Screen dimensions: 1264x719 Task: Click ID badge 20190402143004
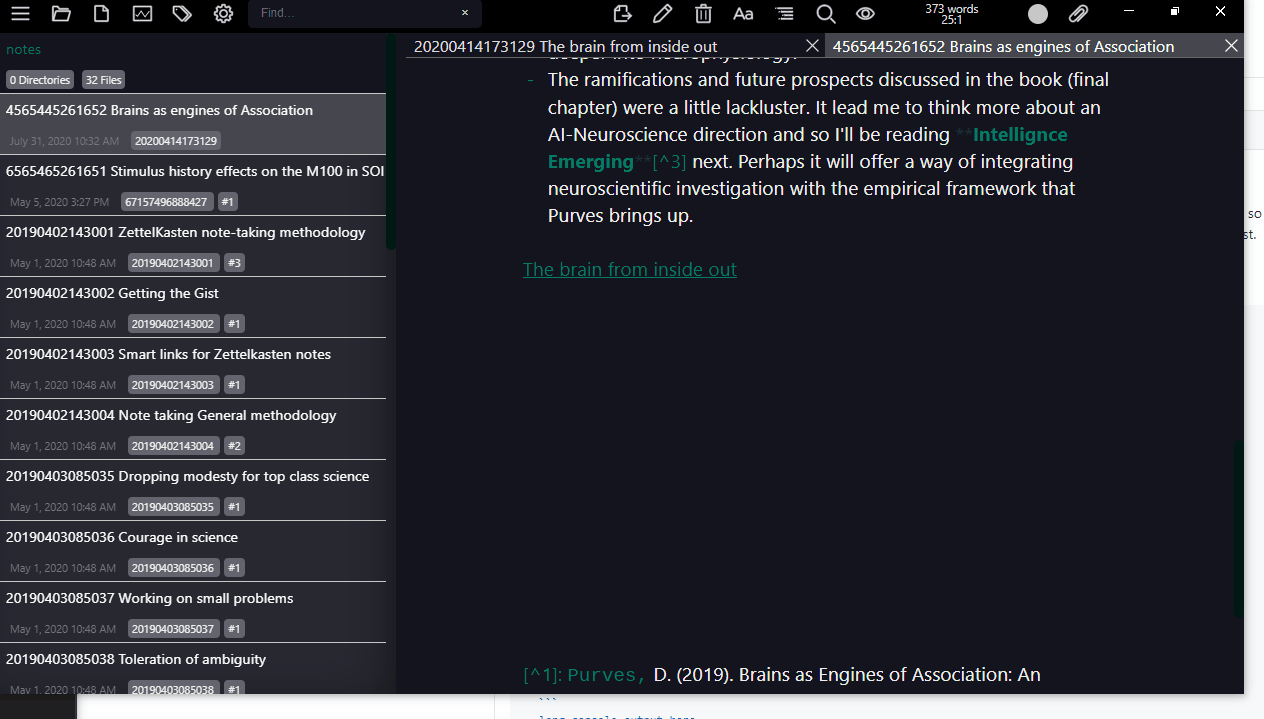pos(173,446)
